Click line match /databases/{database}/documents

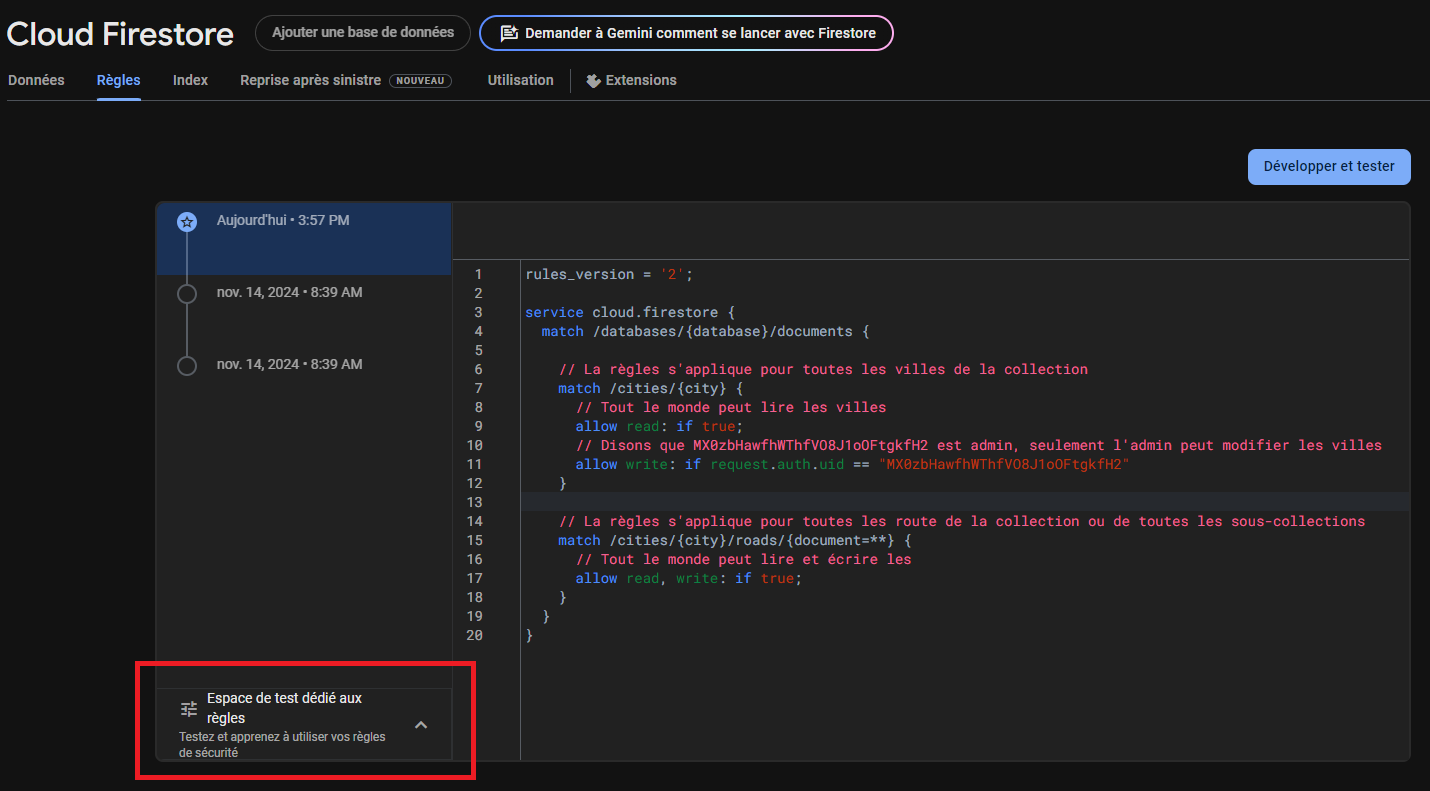pyautogui.click(x=706, y=331)
